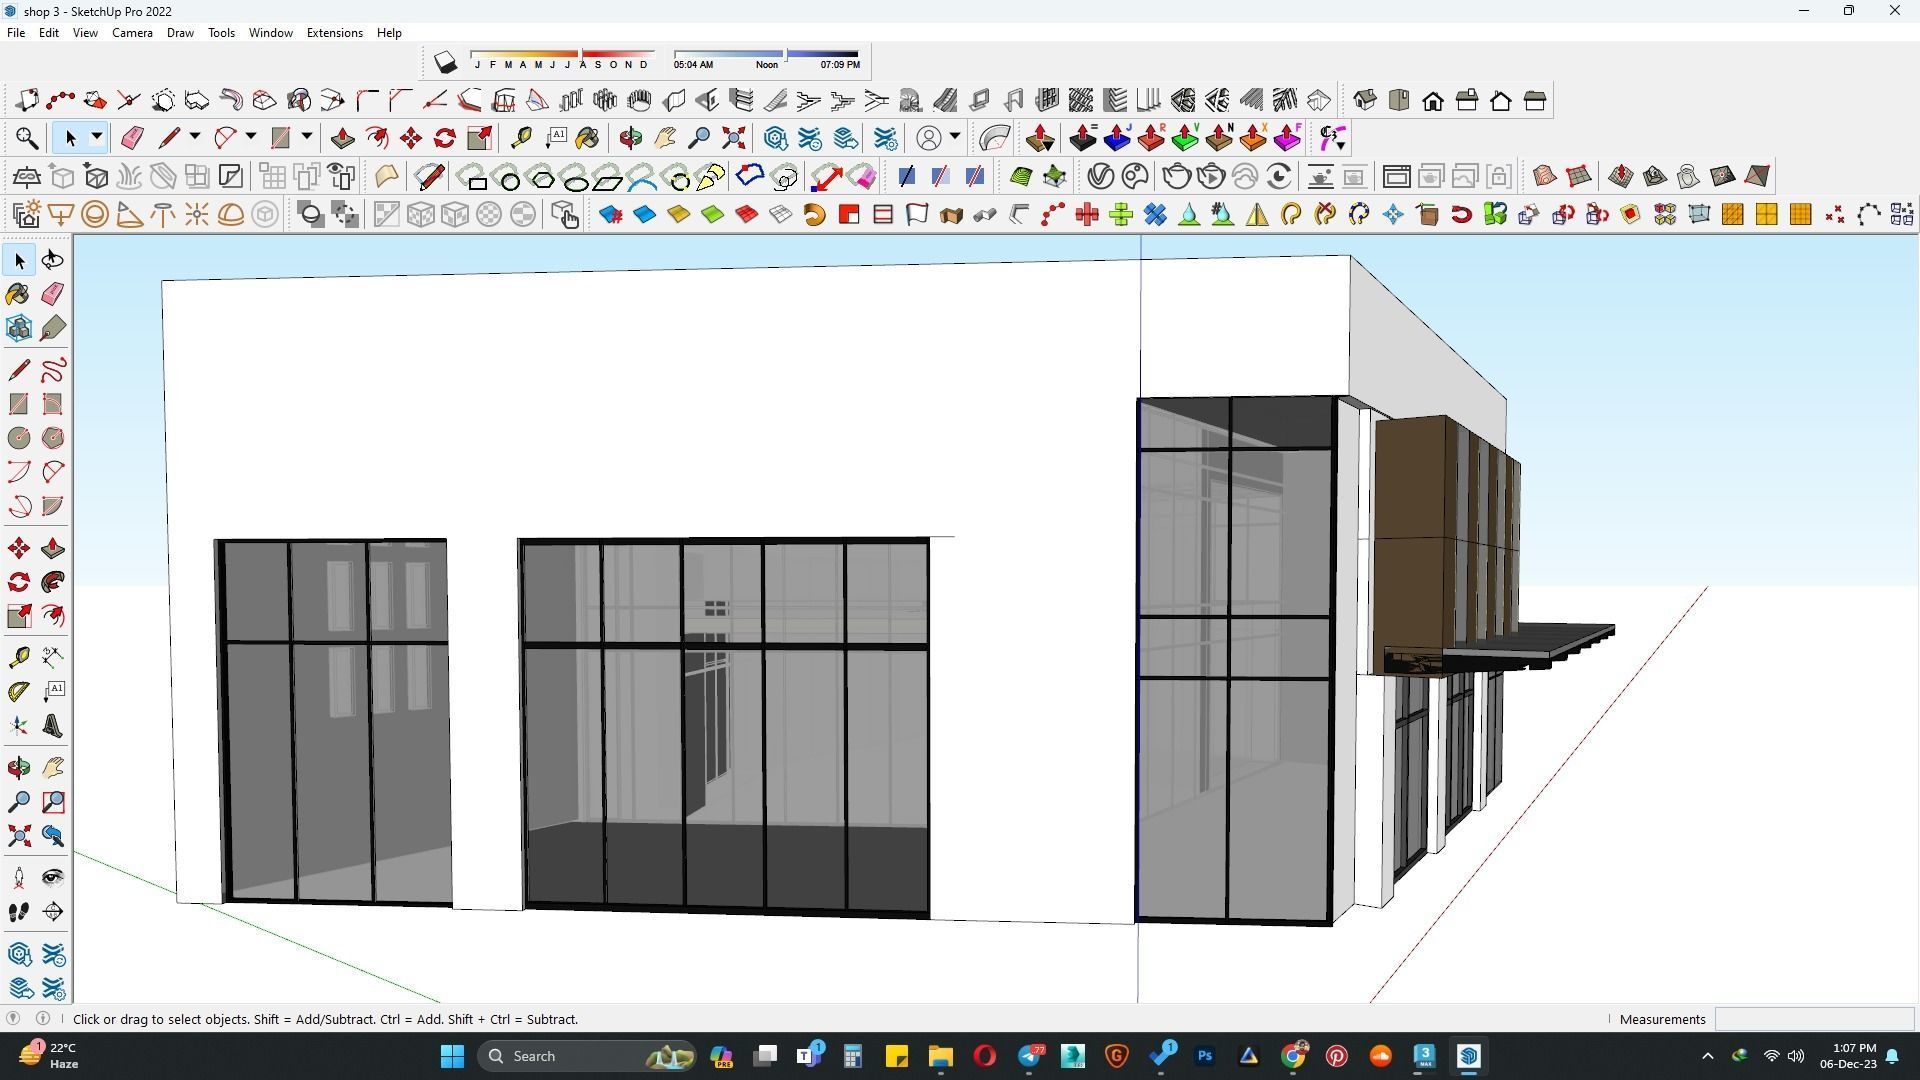Open the File menu

(16, 33)
